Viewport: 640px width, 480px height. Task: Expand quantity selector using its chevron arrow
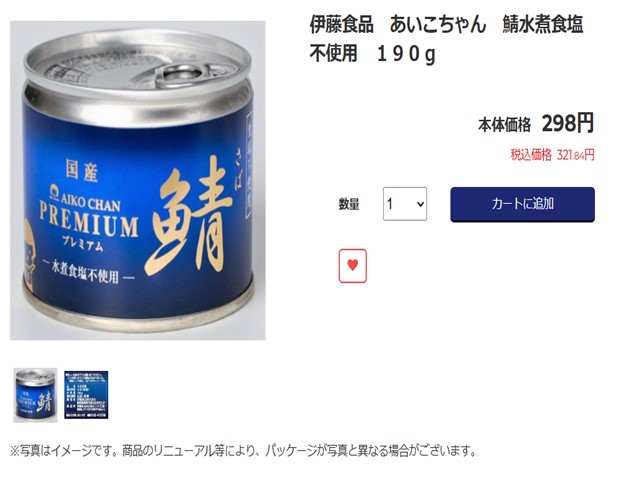pyautogui.click(x=420, y=204)
